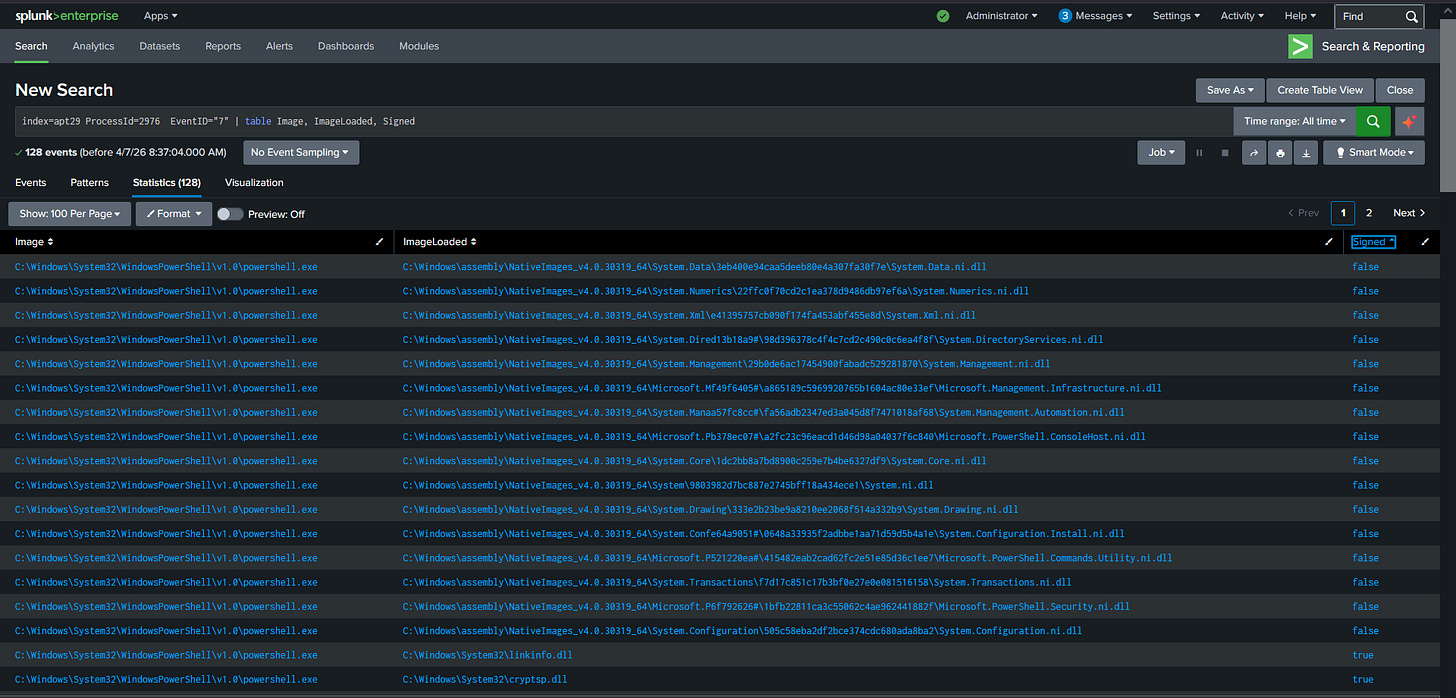Open the Help dropdown

(1301, 16)
